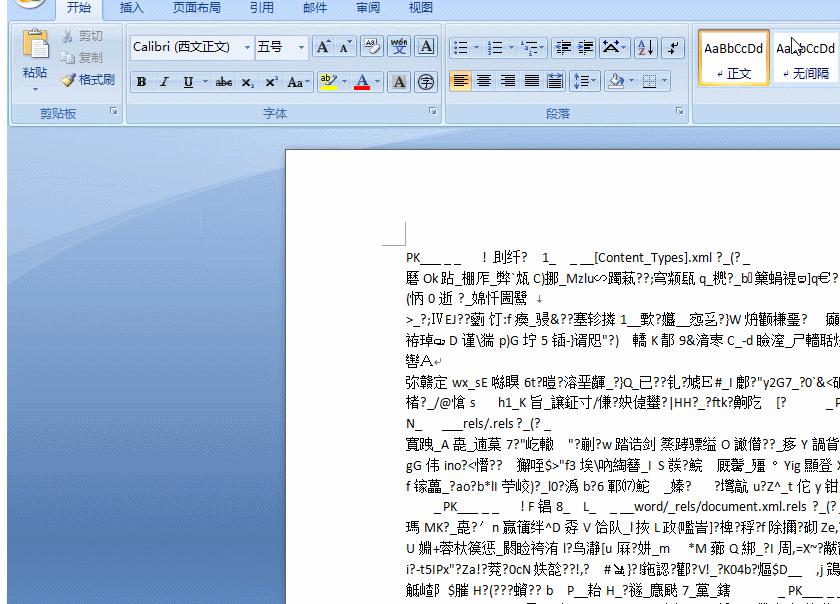Switch to the 邮件 (Mailings) tab
840x604 pixels.
tap(315, 8)
